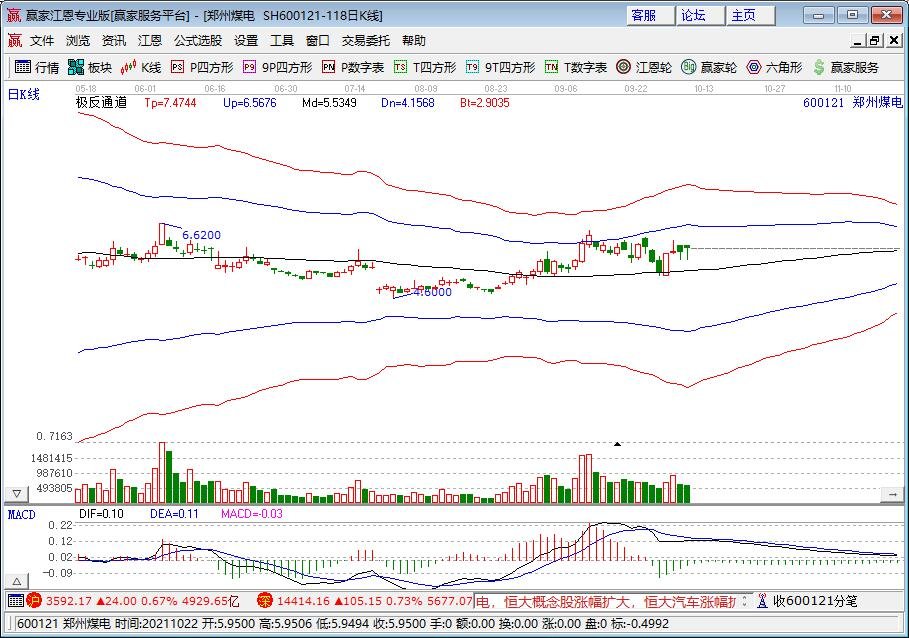Click right-arrow button at volume panel edge
This screenshot has width=909, height=638.
[x=892, y=494]
